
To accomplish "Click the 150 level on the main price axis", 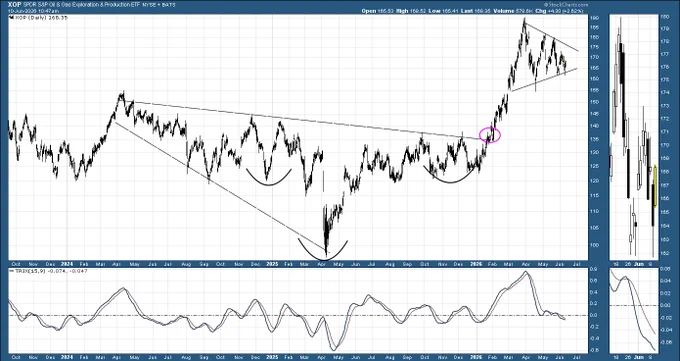I will click(594, 102).
